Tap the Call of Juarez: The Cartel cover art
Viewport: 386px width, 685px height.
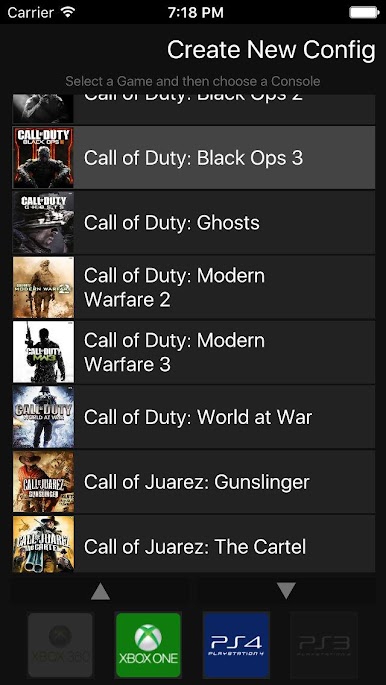click(x=43, y=544)
